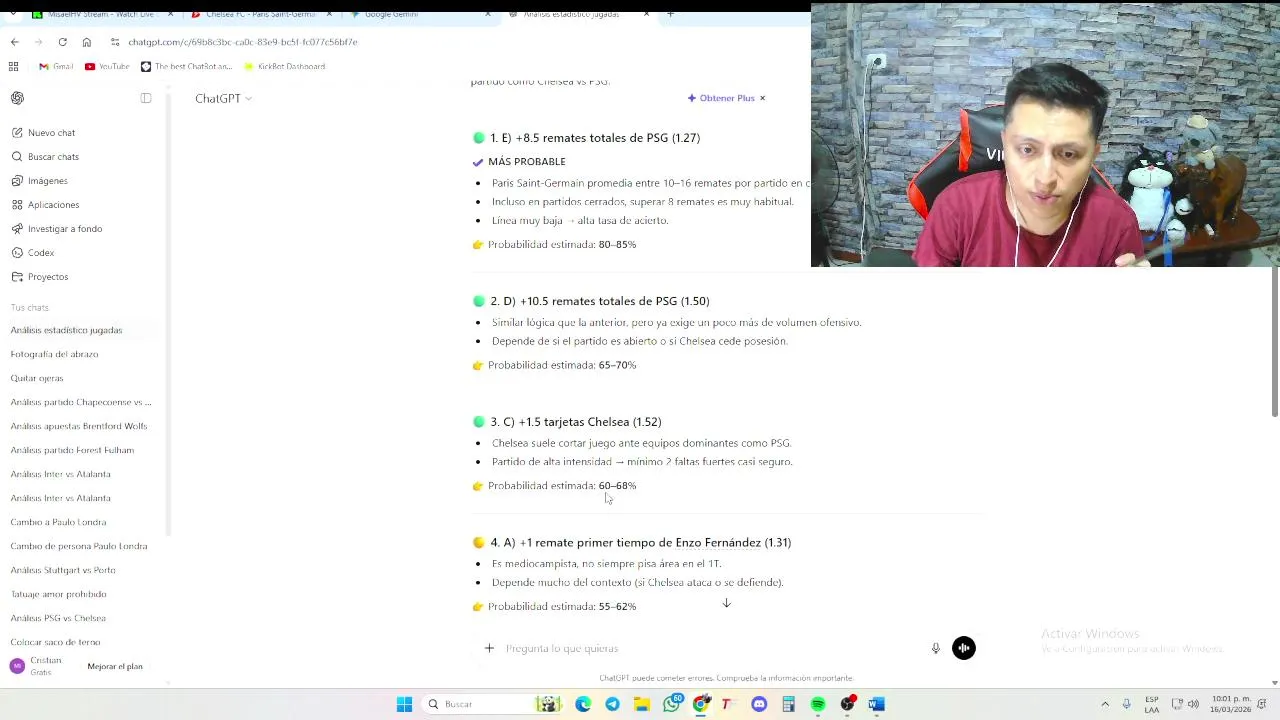This screenshot has height=720, width=1280.
Task: Click the microphone dictation icon
Action: point(936,648)
